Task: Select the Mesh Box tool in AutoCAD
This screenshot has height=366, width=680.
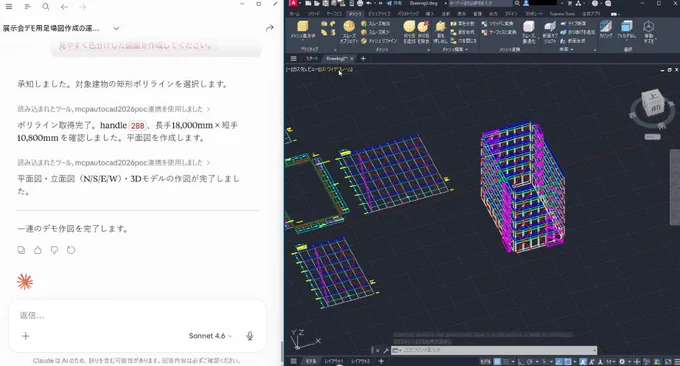Action: (303, 29)
